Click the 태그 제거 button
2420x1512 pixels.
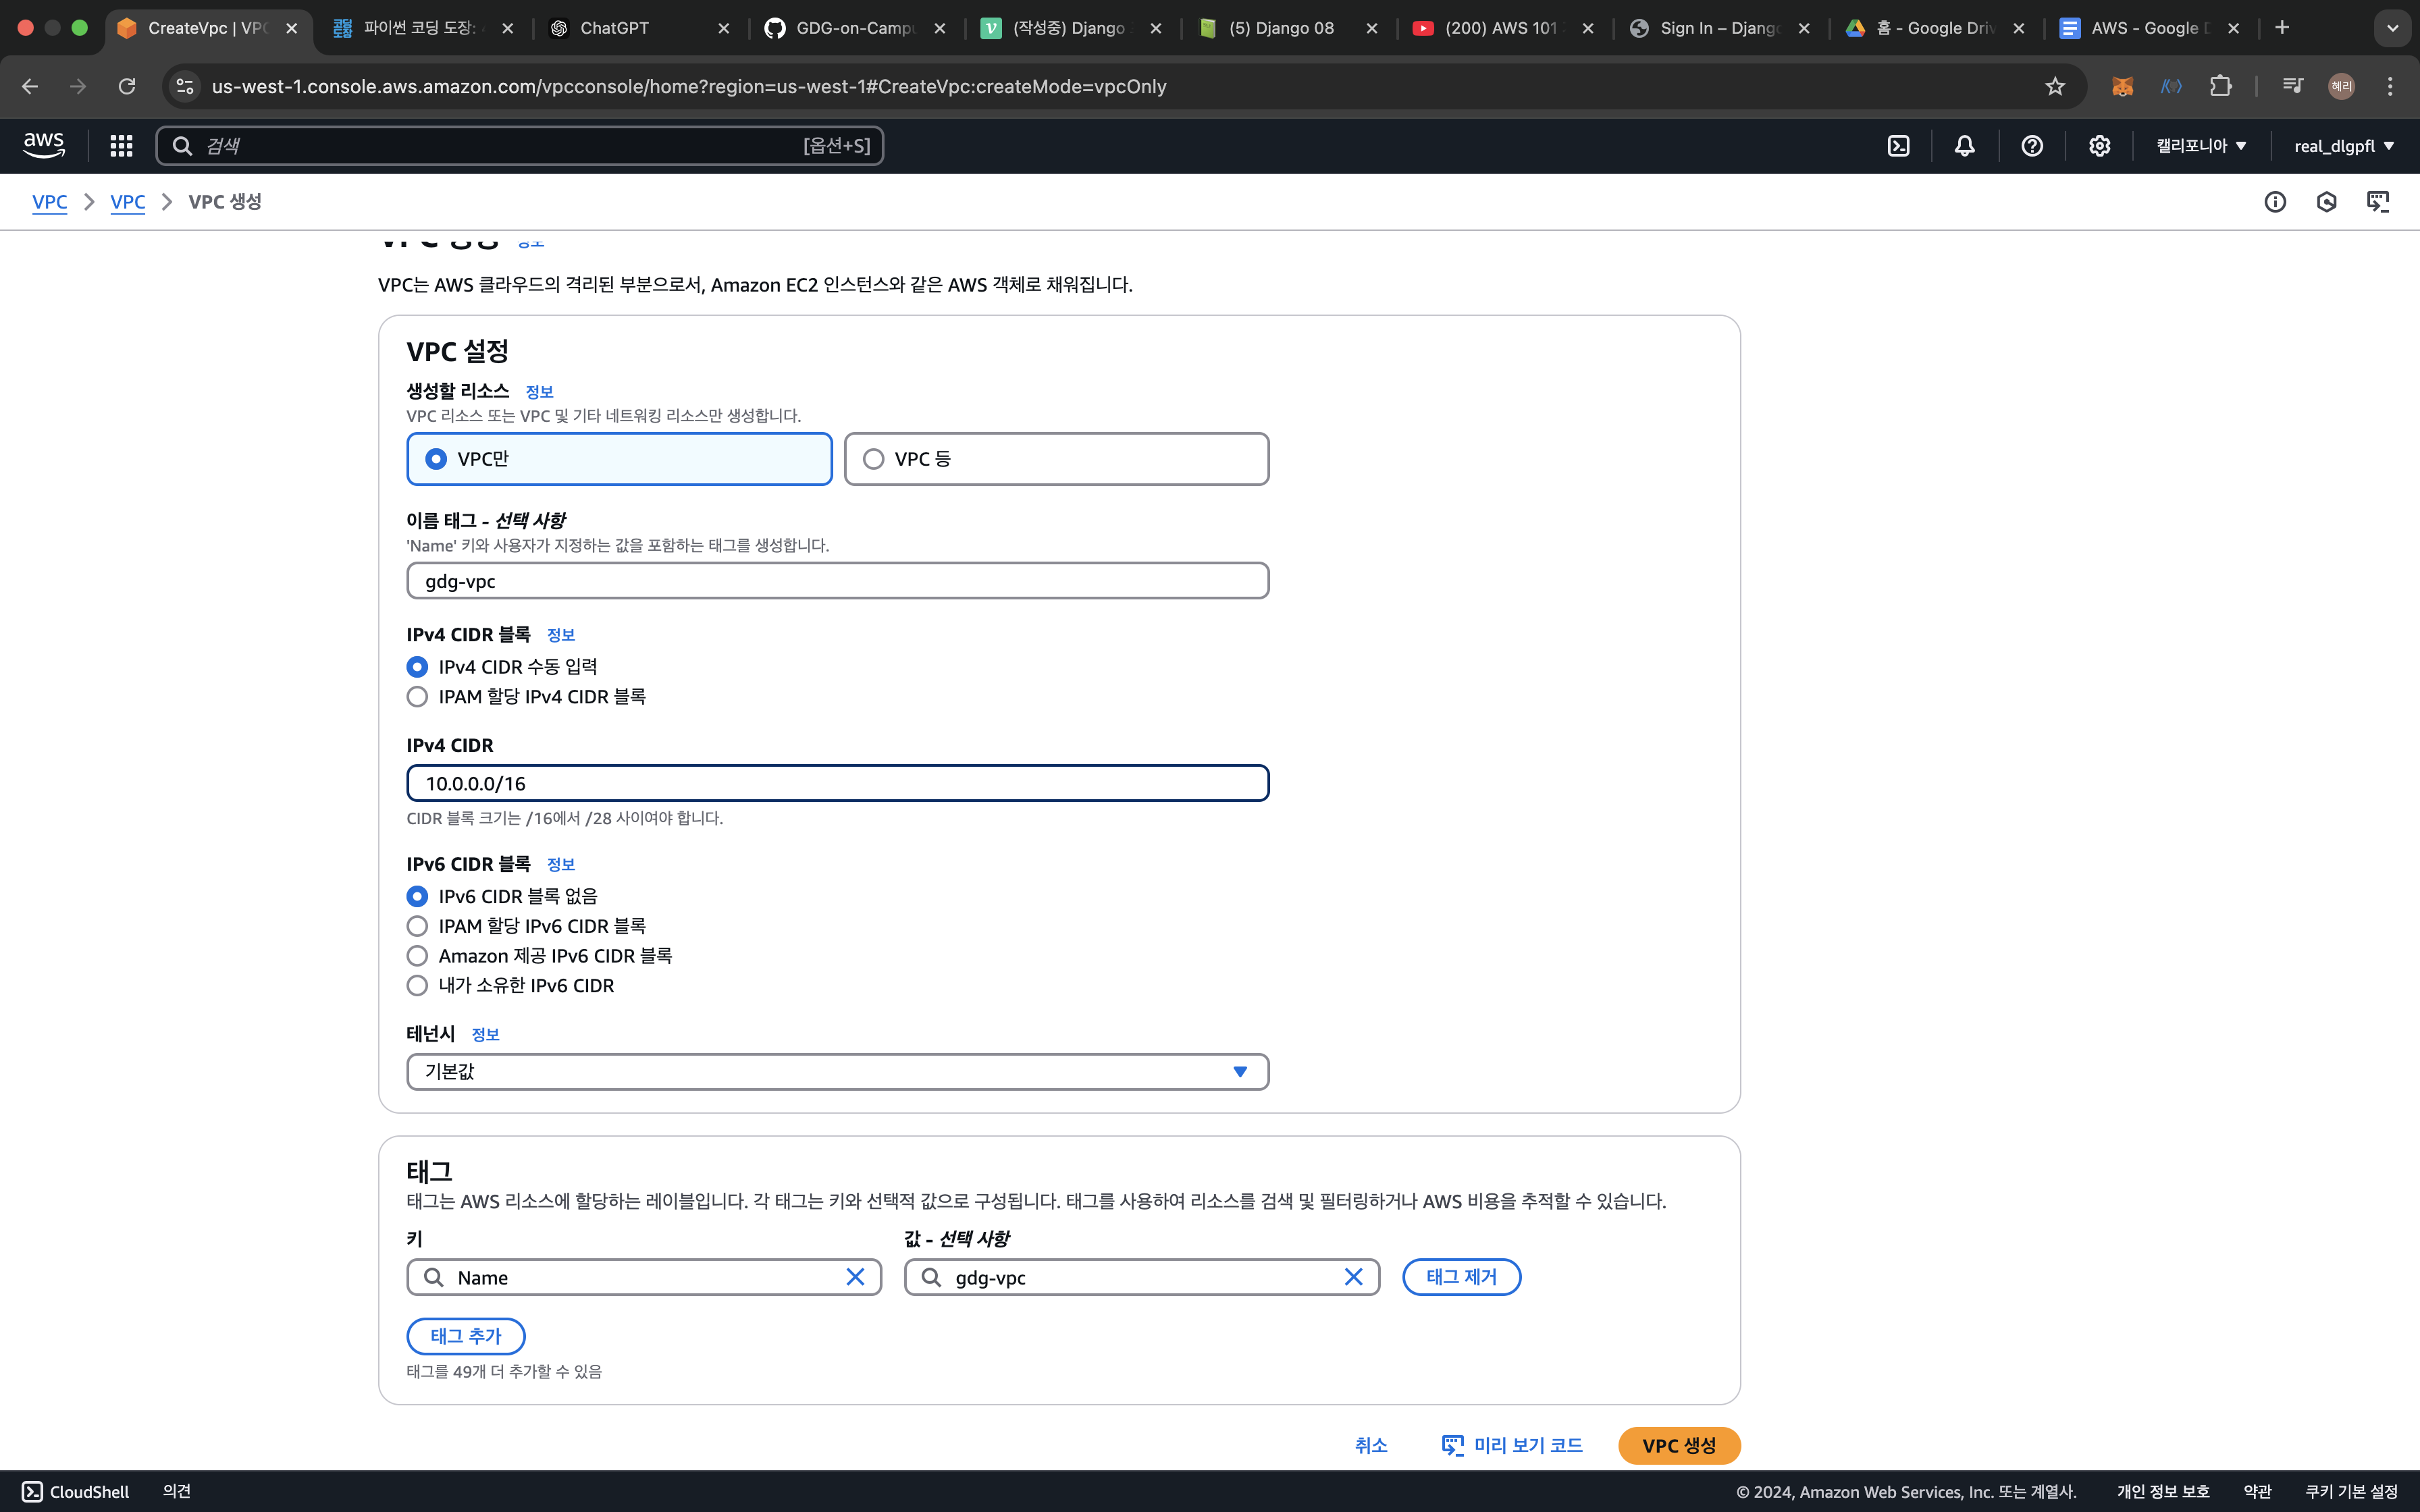(1461, 1277)
